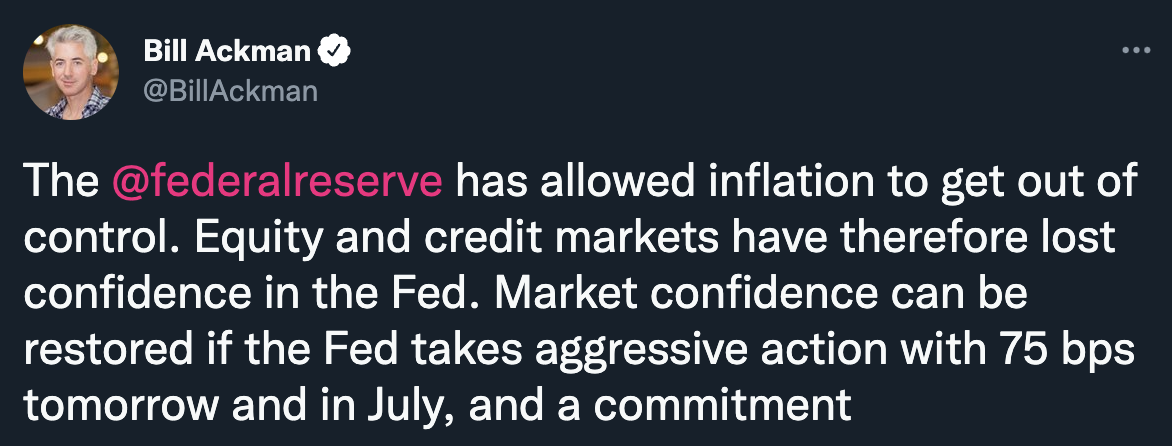Open the @BillAckman handle link

tap(231, 92)
